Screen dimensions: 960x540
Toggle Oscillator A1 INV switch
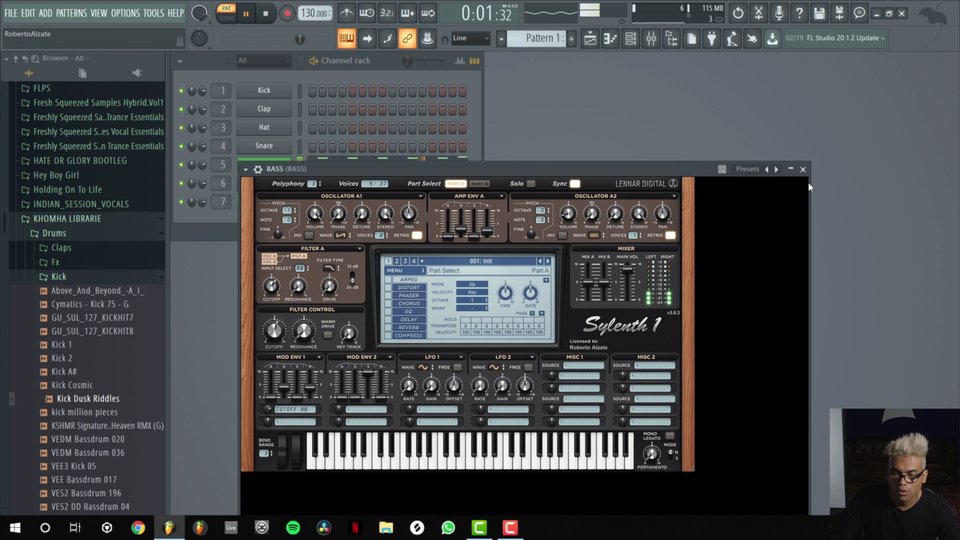point(309,235)
